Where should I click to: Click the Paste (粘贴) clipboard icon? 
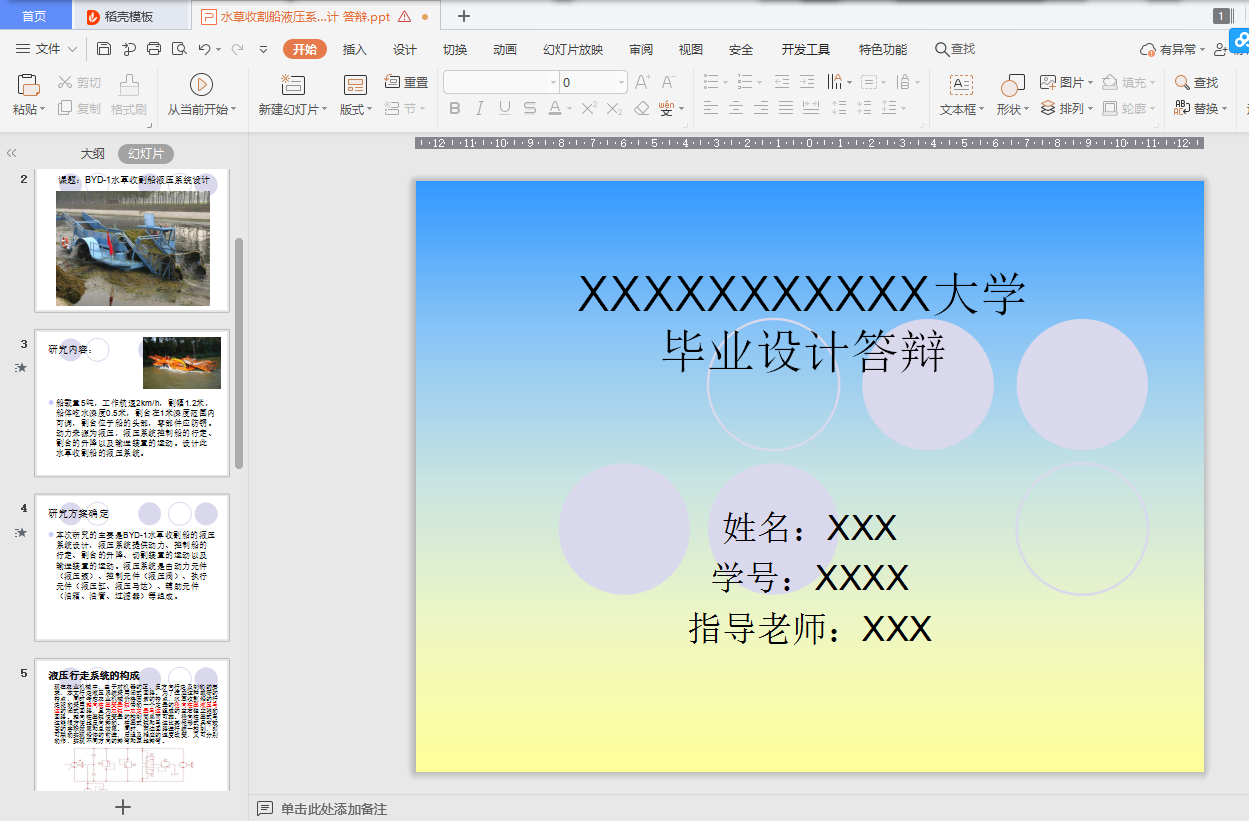click(29, 84)
